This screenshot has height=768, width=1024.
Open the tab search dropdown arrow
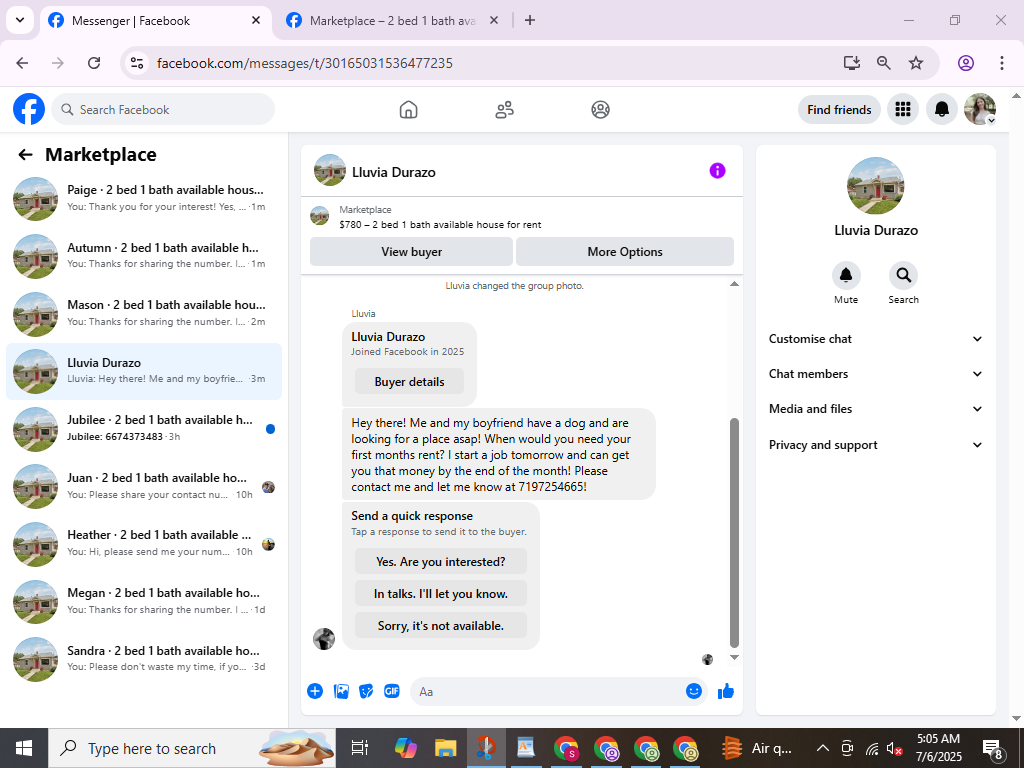[x=20, y=20]
